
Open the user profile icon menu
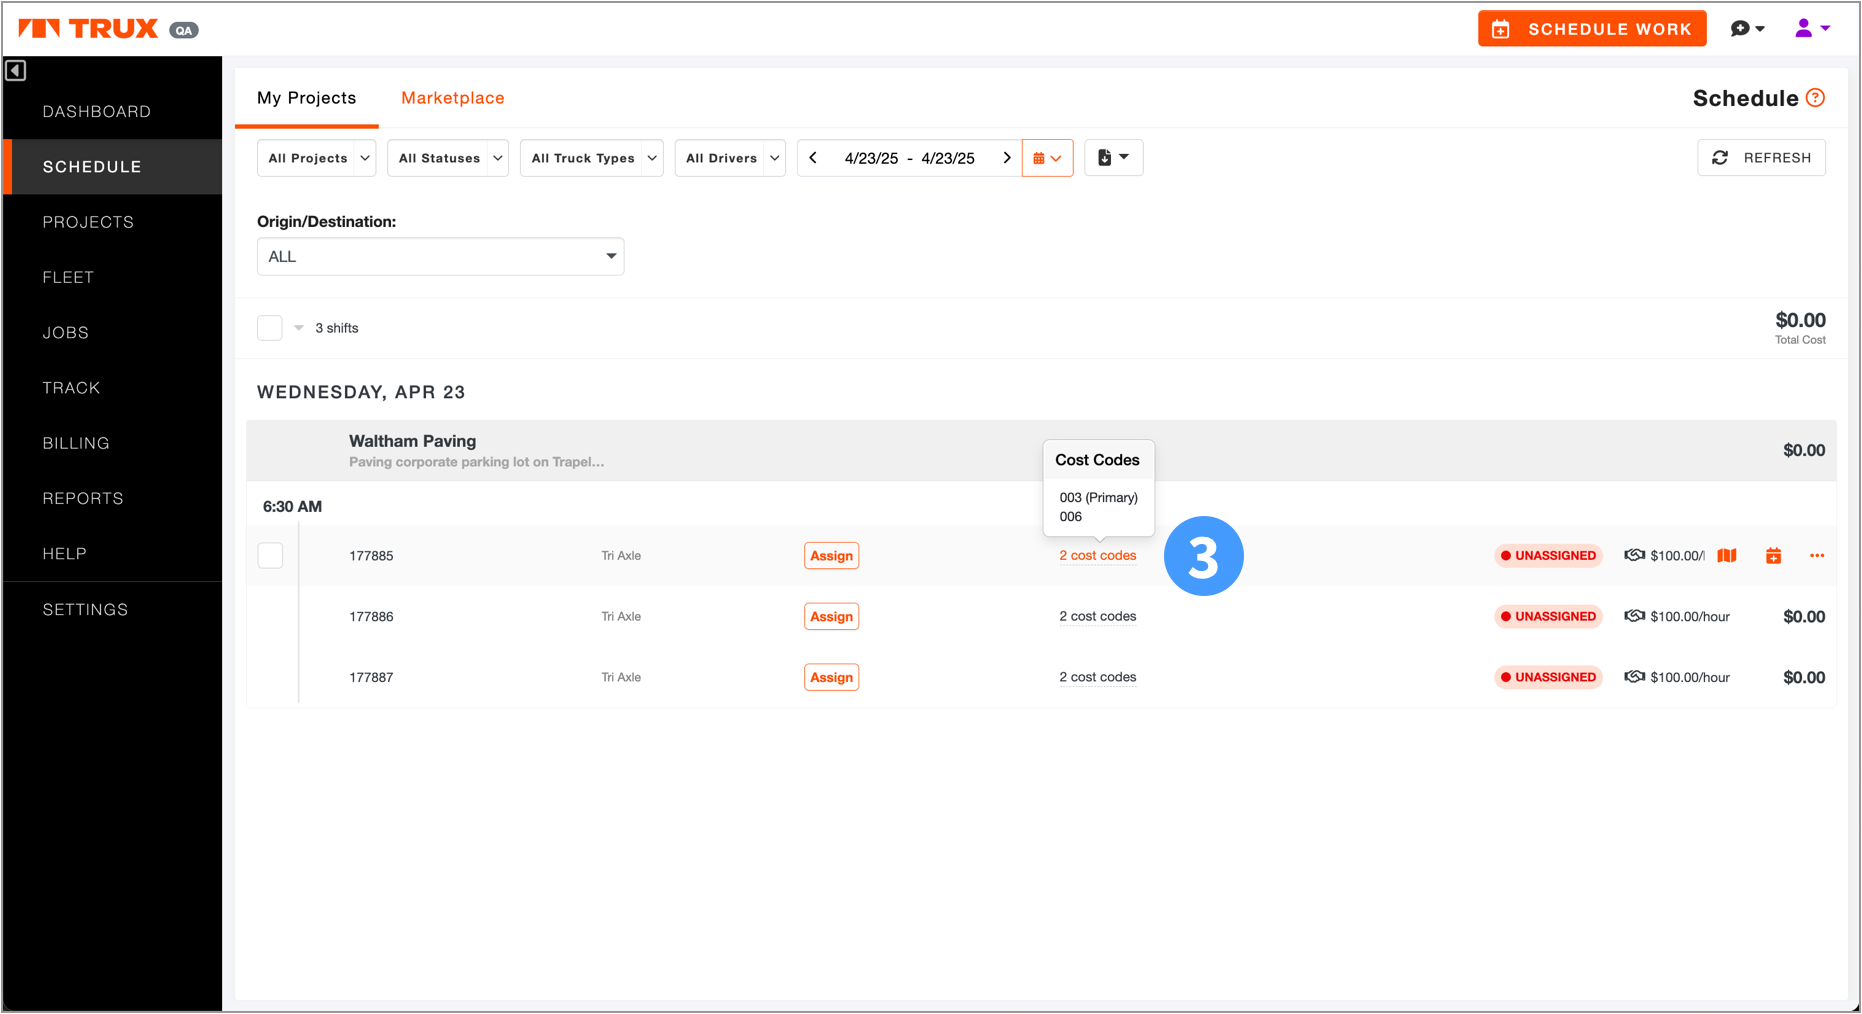(x=1811, y=29)
